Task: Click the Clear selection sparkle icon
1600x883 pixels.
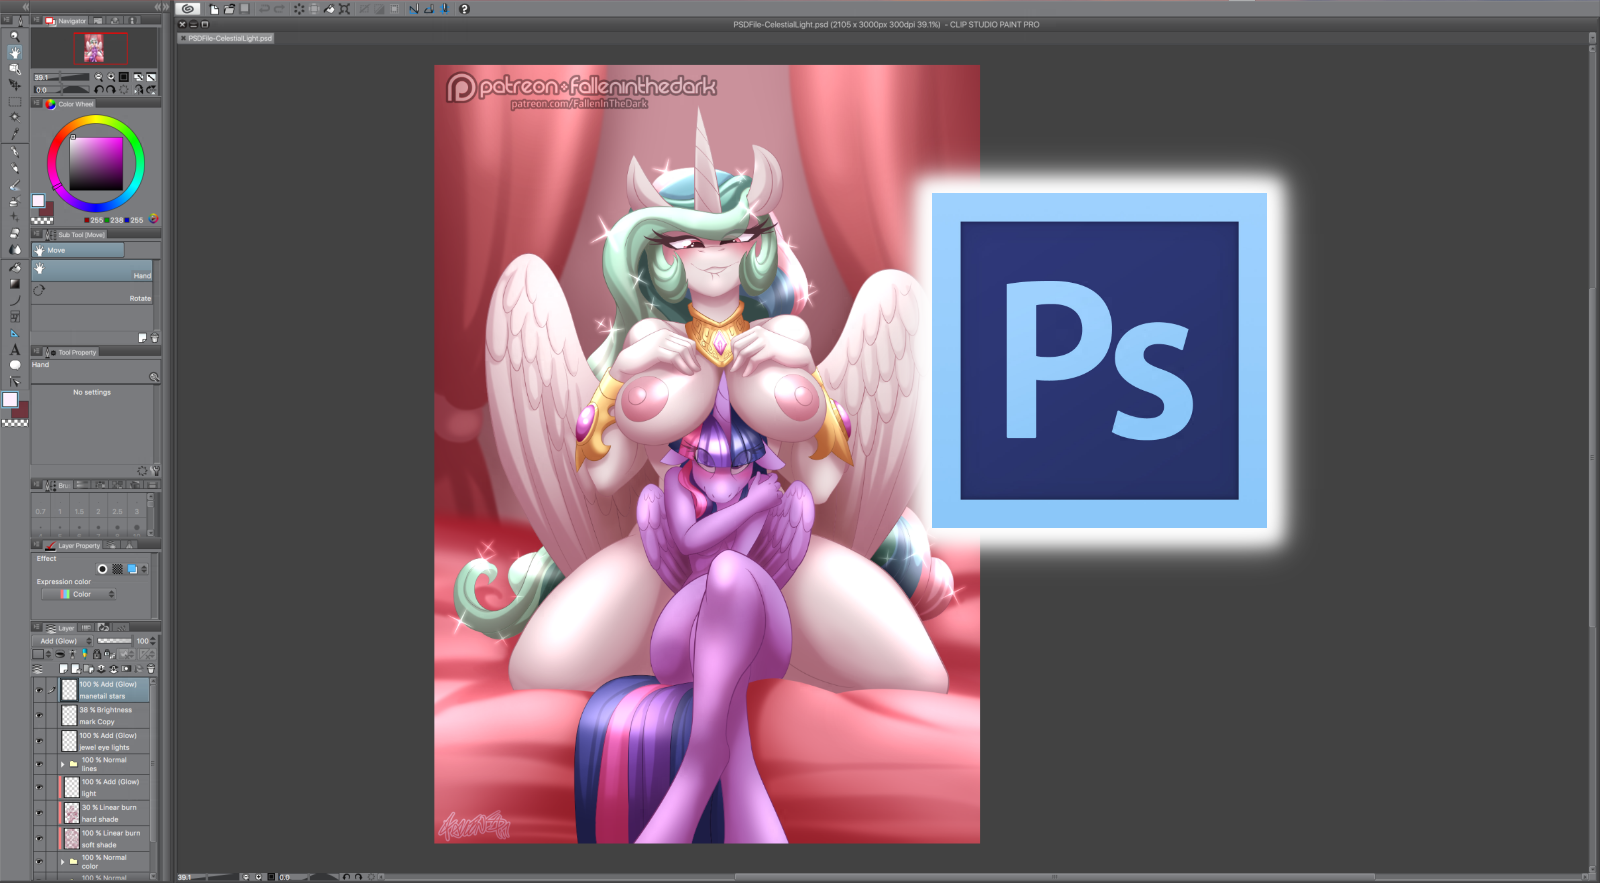Action: pos(299,9)
